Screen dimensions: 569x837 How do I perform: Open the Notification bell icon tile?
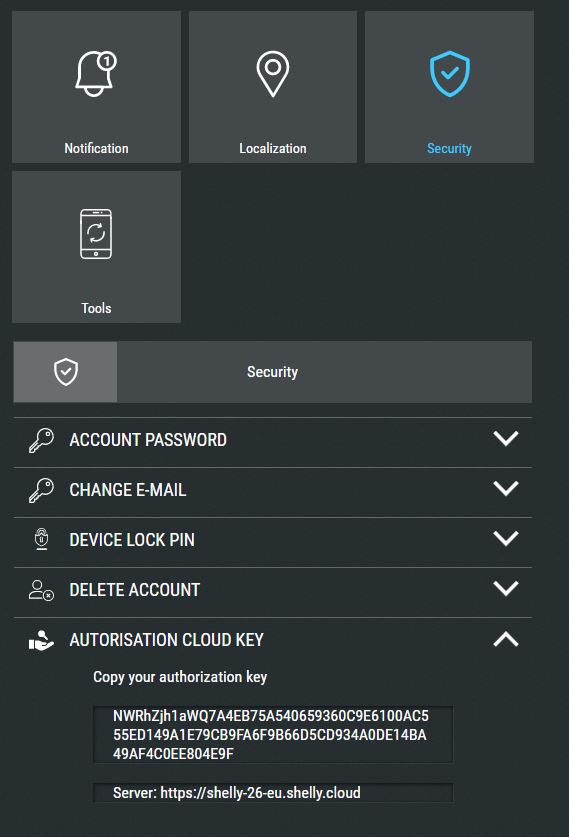pyautogui.click(x=96, y=74)
